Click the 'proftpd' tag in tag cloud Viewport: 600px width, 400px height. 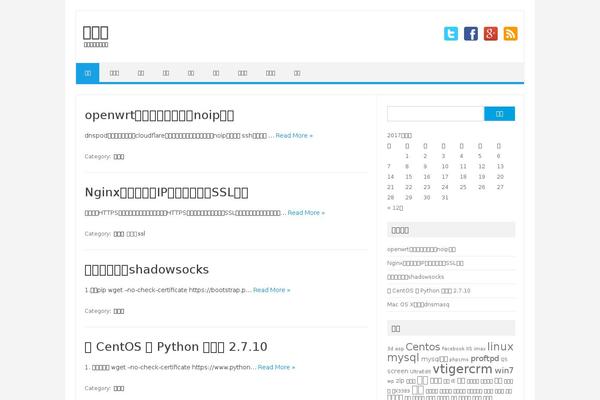(485, 359)
